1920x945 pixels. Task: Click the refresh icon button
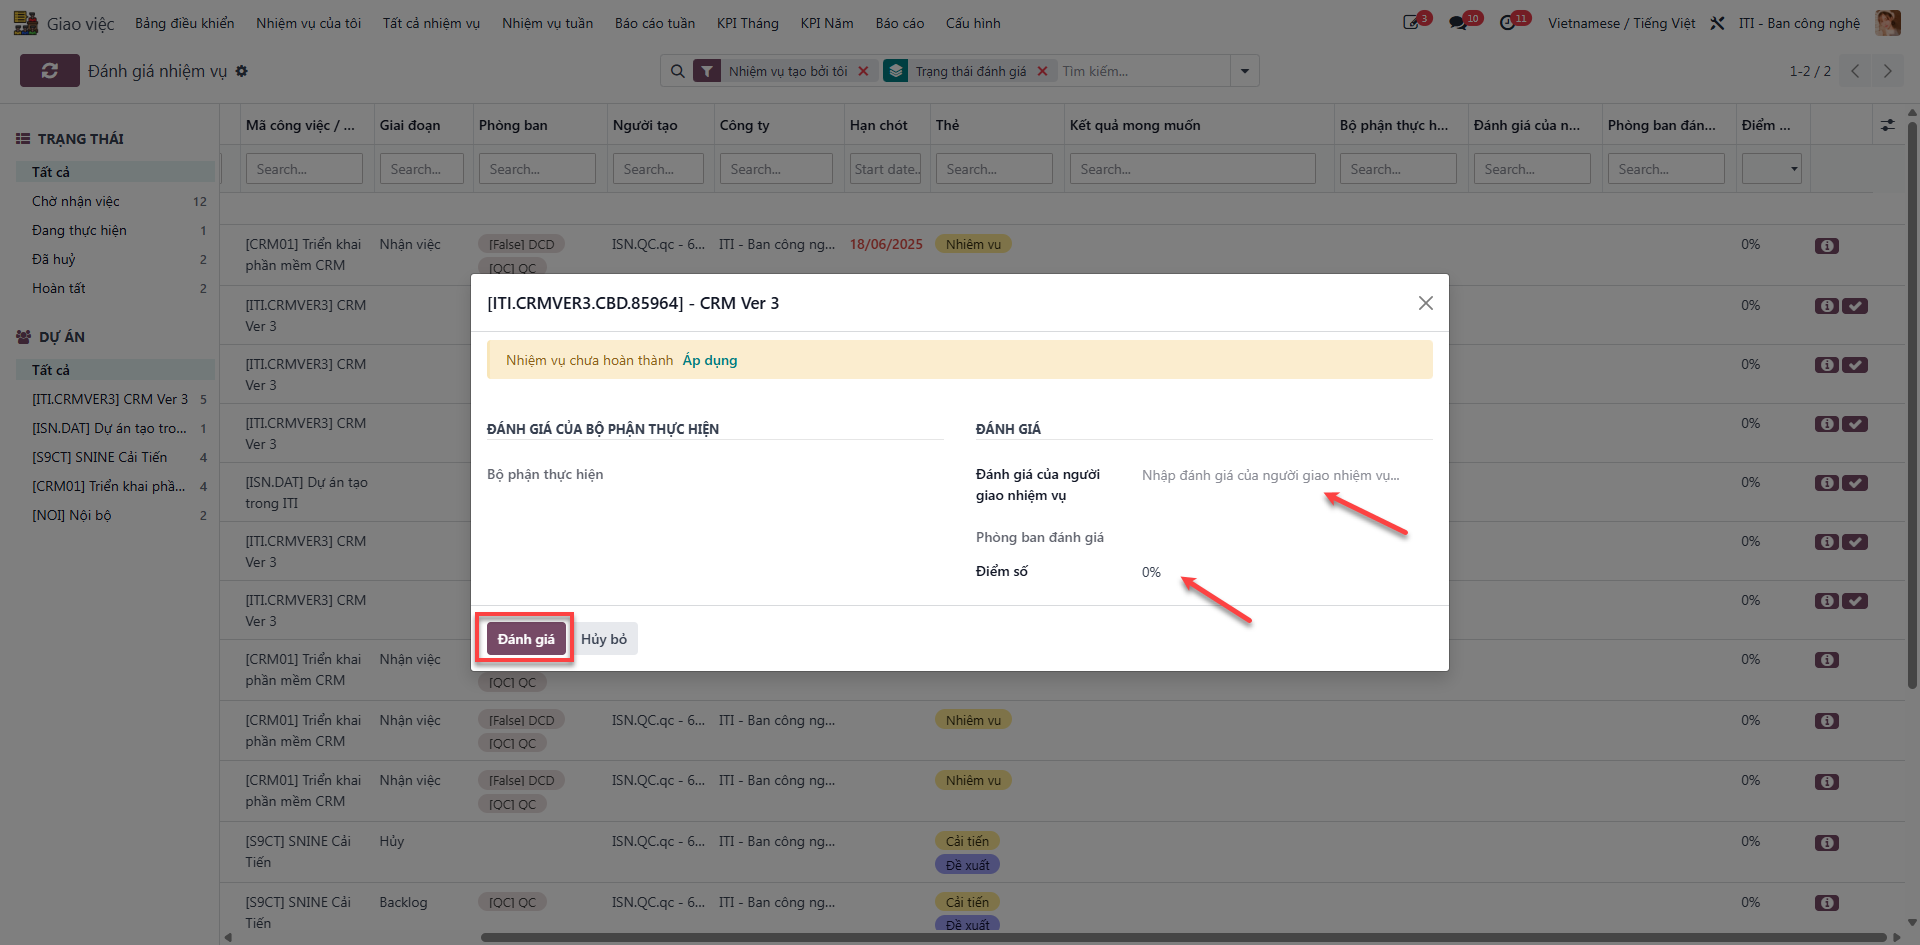[x=49, y=71]
